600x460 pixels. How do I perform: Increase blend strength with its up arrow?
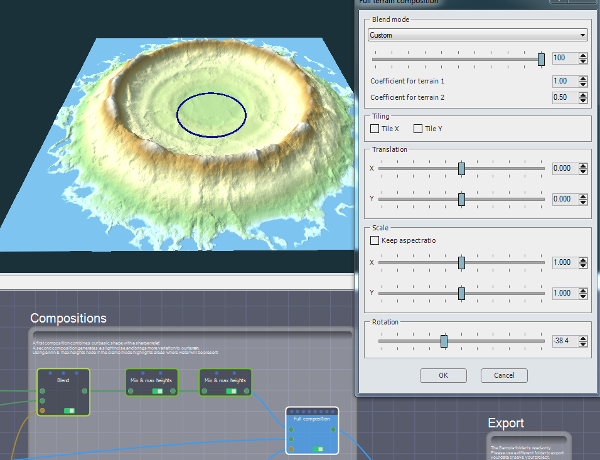tap(583, 55)
